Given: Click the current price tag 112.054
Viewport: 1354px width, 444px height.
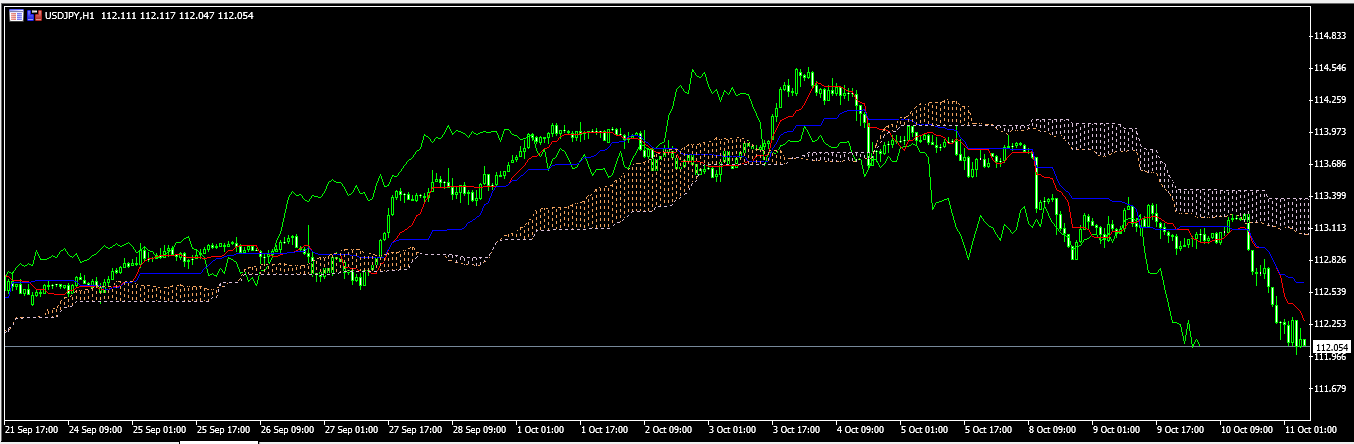Looking at the screenshot, I should pyautogui.click(x=1332, y=347).
